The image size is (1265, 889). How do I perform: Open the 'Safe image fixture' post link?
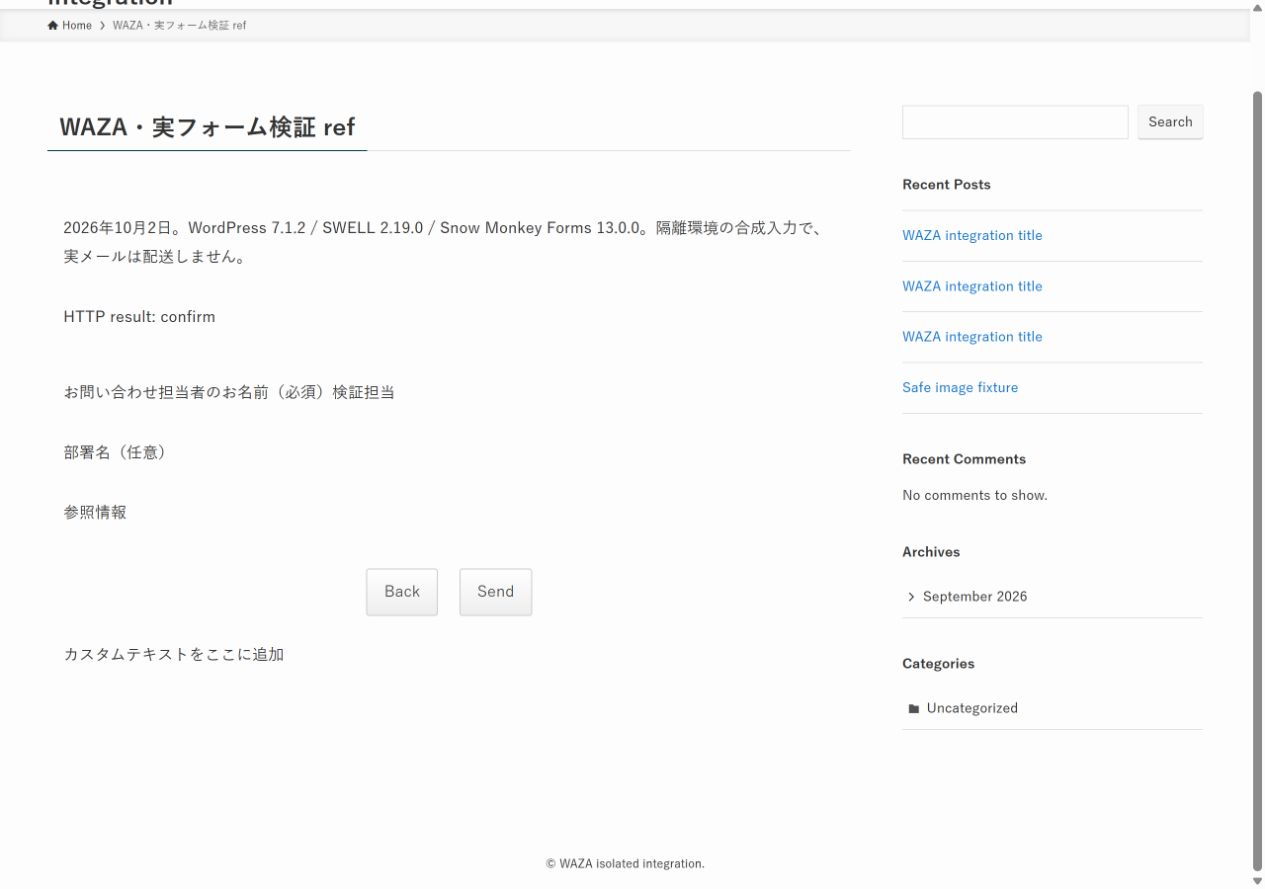pyautogui.click(x=960, y=388)
